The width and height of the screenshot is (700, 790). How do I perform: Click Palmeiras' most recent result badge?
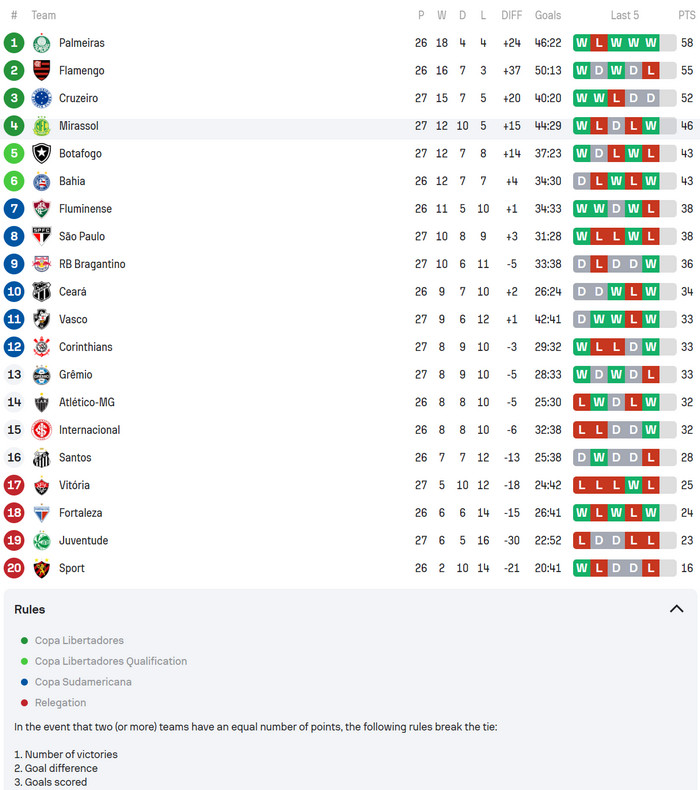pyautogui.click(x=651, y=43)
